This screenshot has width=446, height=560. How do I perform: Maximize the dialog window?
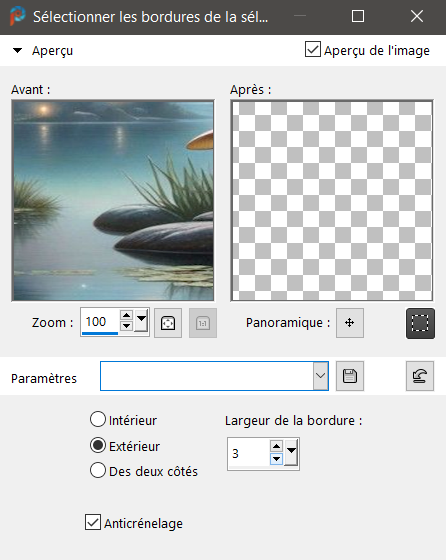coord(358,16)
